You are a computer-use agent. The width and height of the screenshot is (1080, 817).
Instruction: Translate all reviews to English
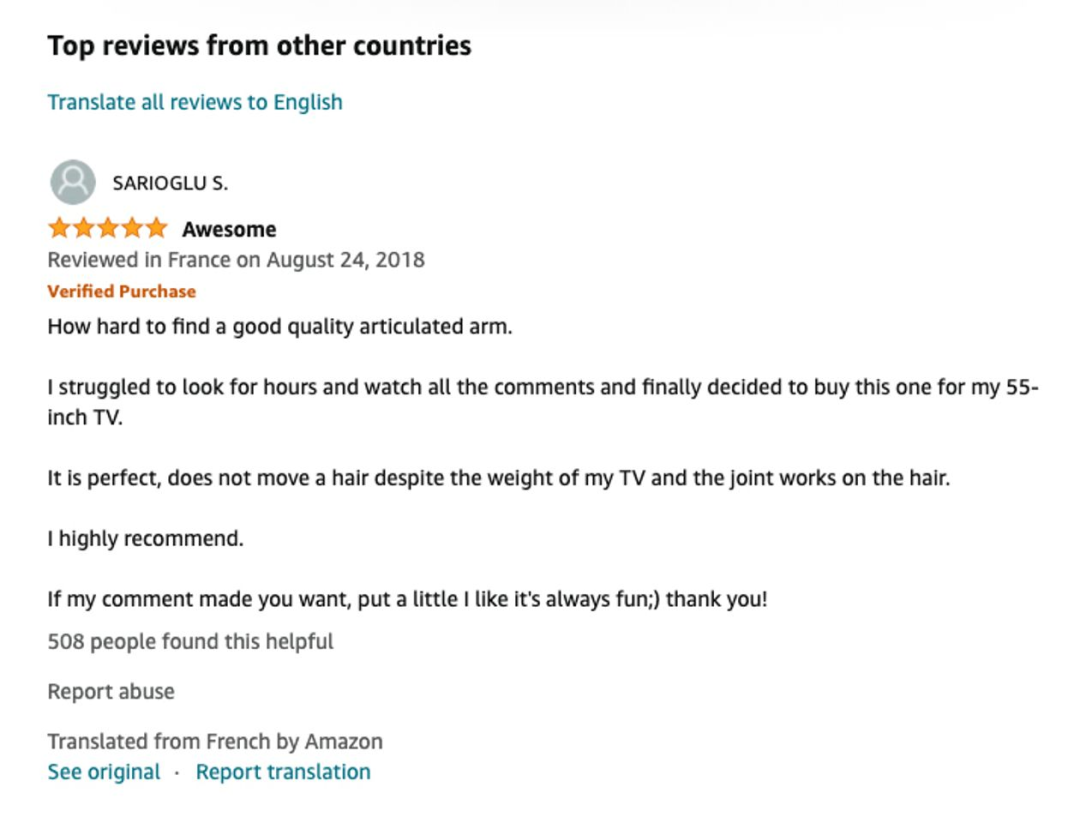[x=195, y=102]
